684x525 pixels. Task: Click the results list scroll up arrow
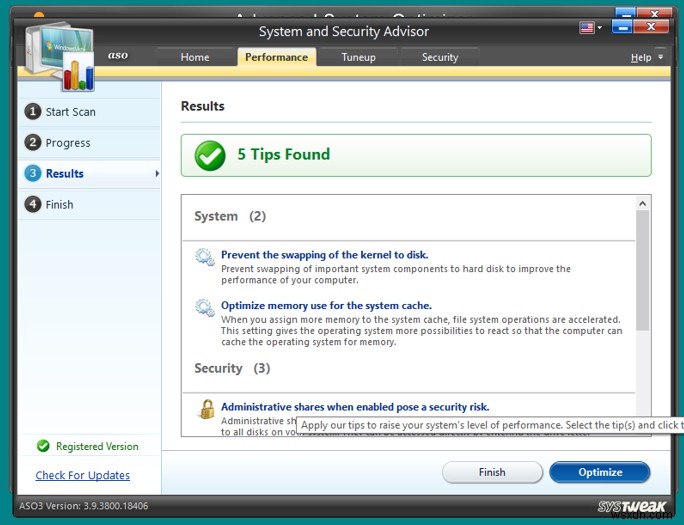[643, 204]
